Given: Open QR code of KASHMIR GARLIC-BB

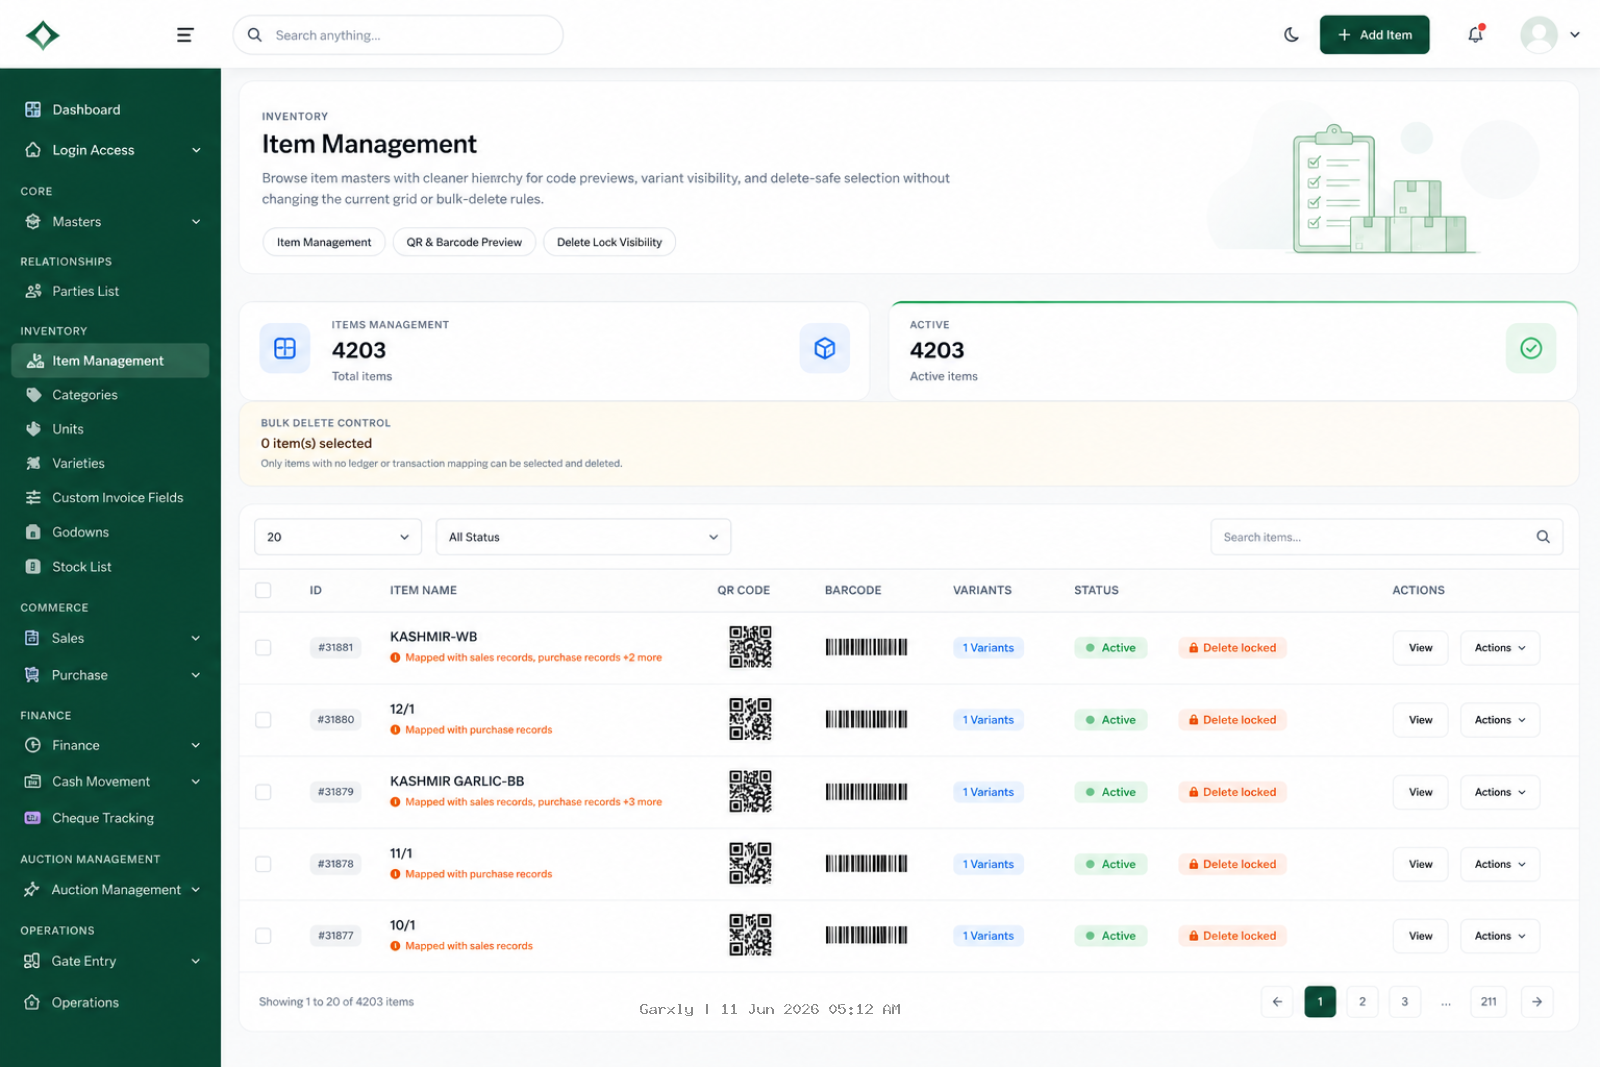Looking at the screenshot, I should [x=750, y=791].
